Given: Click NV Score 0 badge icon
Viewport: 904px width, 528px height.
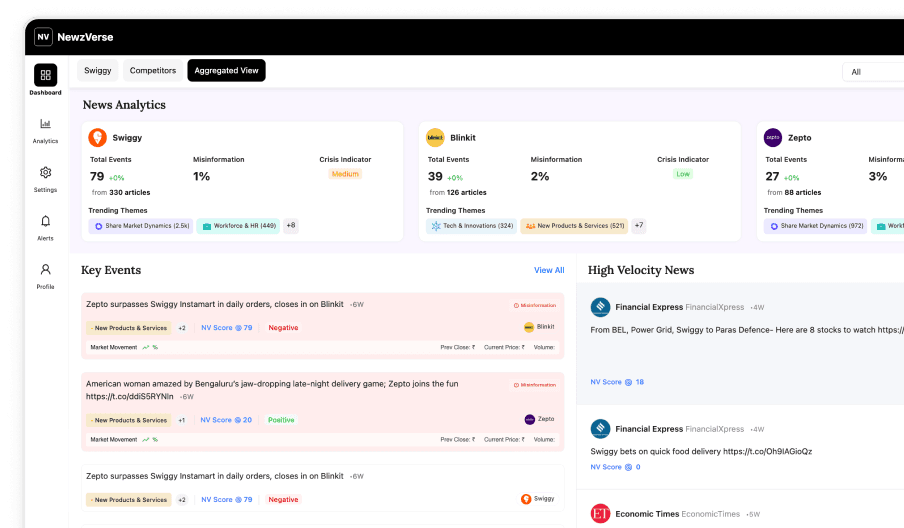Looking at the screenshot, I should click(628, 467).
